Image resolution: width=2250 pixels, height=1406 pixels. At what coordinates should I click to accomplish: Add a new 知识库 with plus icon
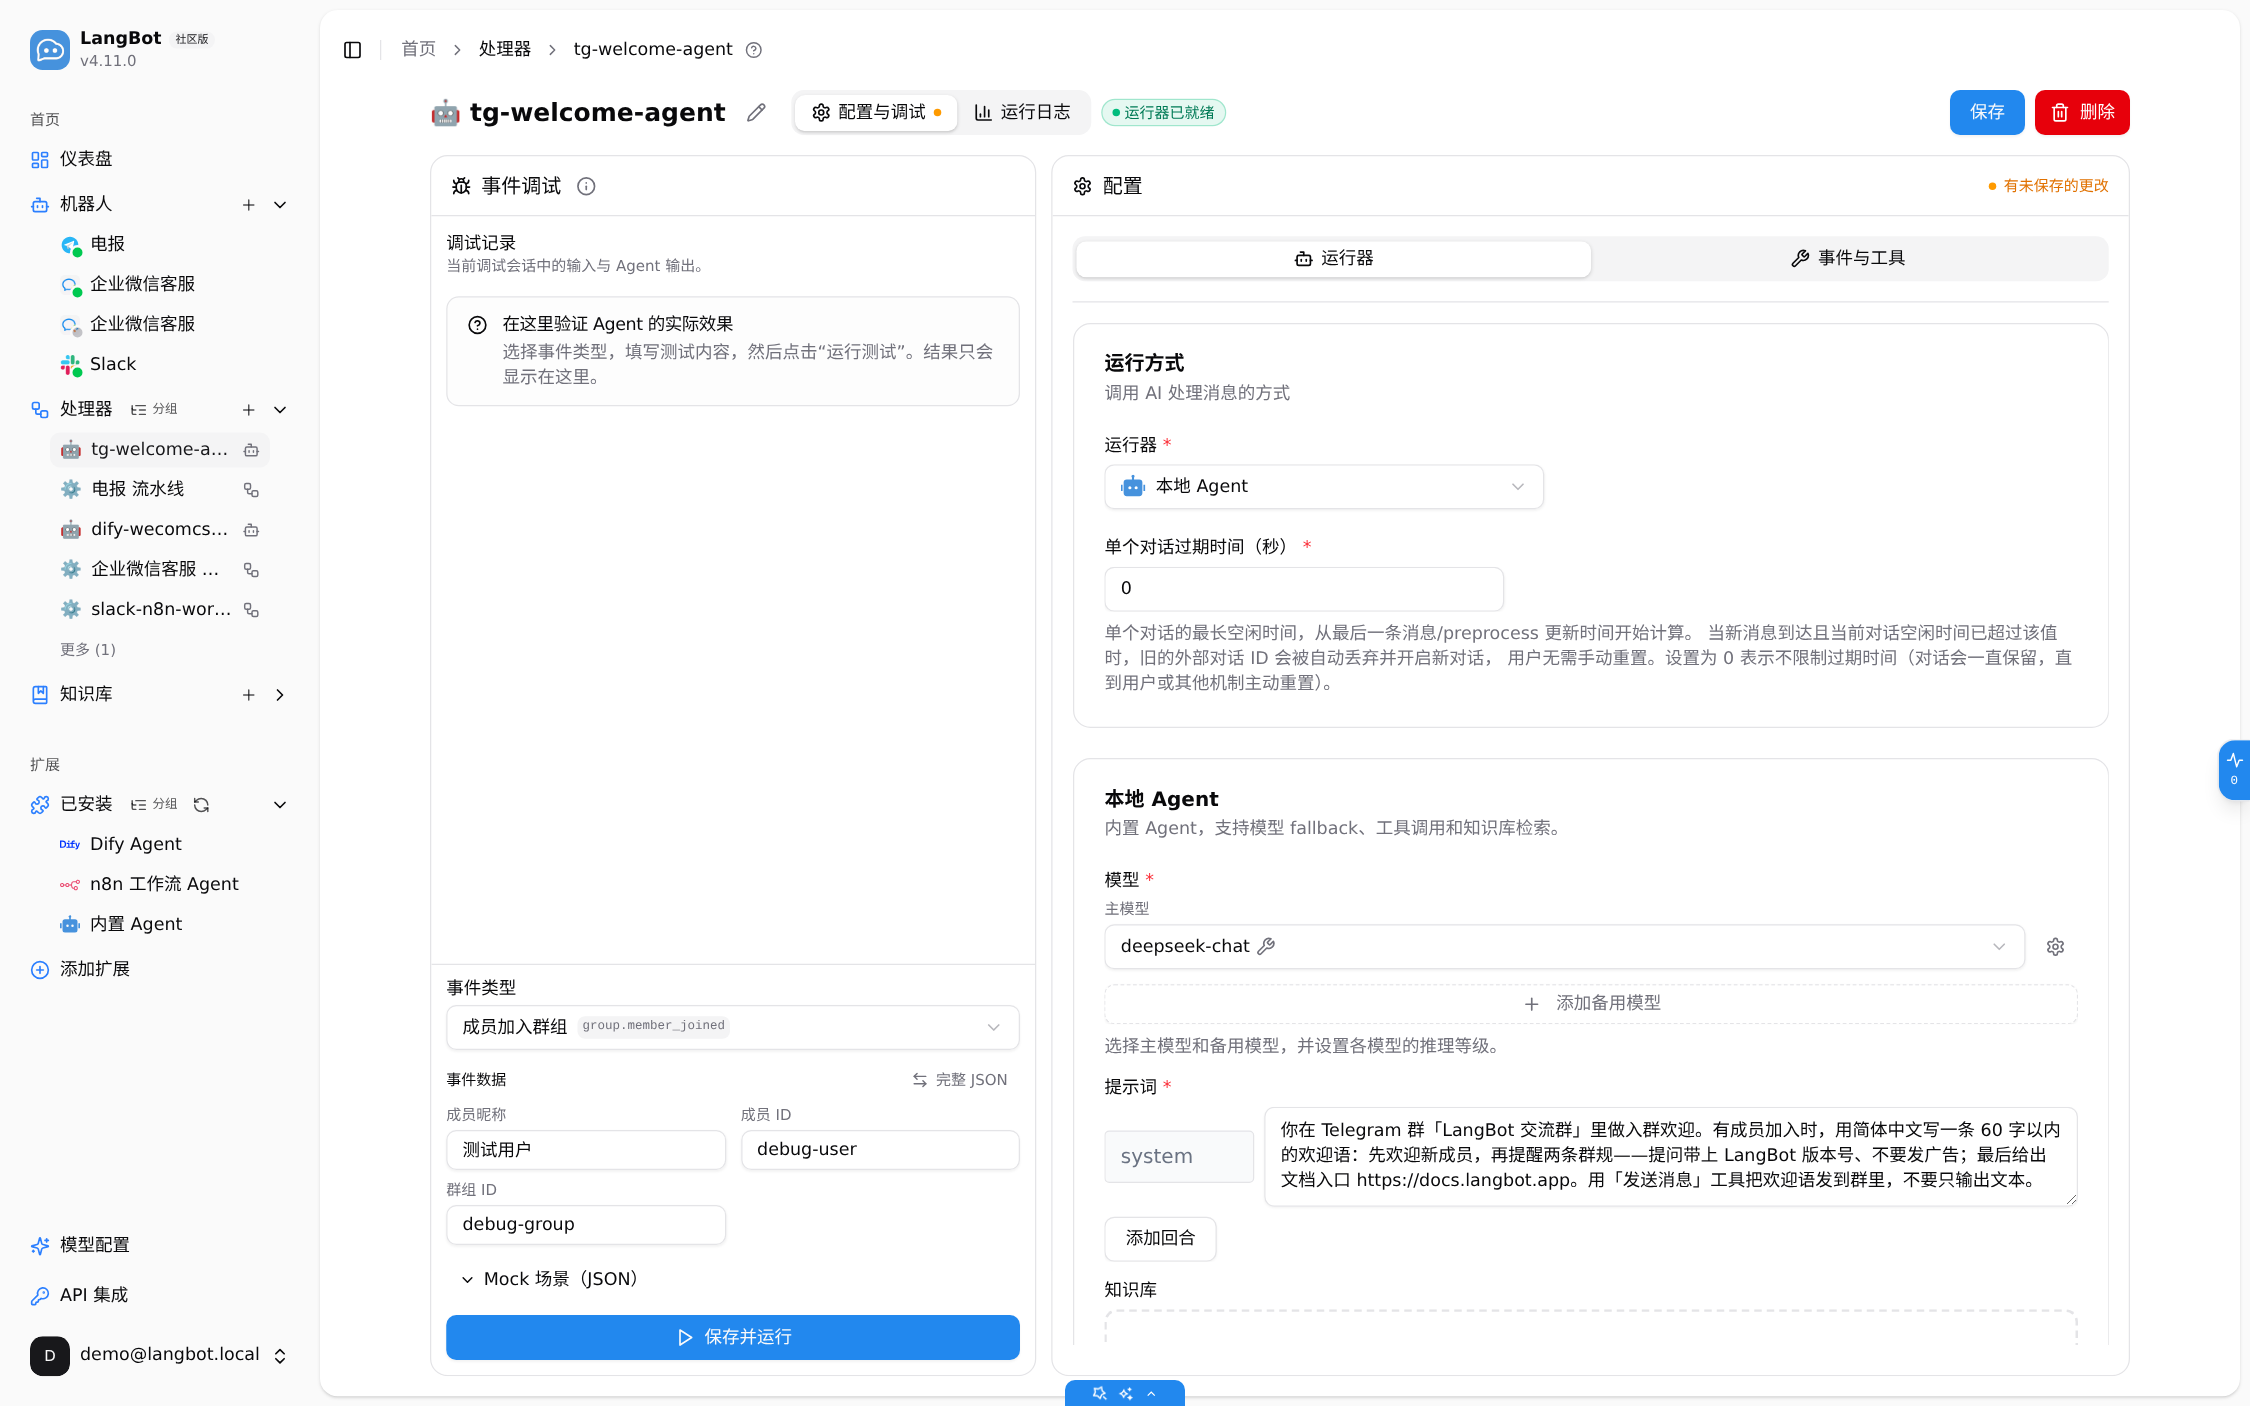pos(249,694)
